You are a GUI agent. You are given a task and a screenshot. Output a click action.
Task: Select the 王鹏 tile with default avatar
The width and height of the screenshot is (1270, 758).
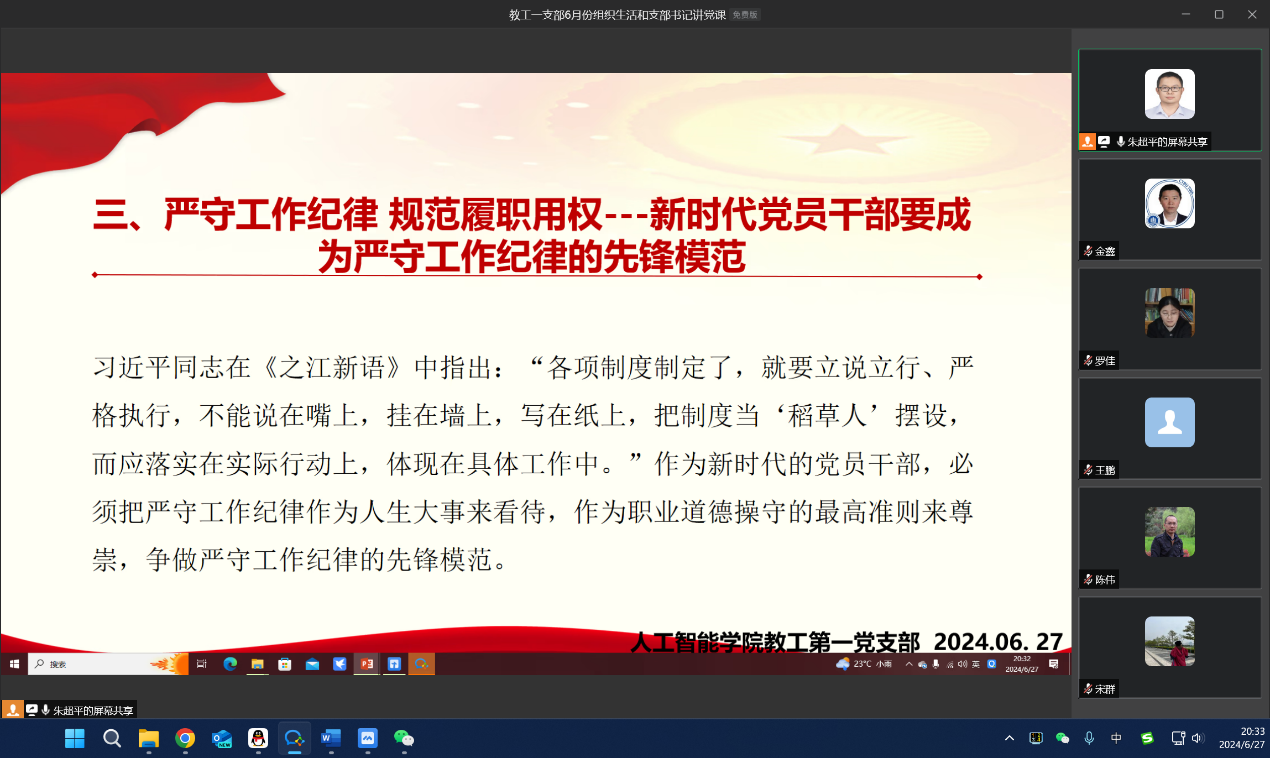click(1169, 427)
